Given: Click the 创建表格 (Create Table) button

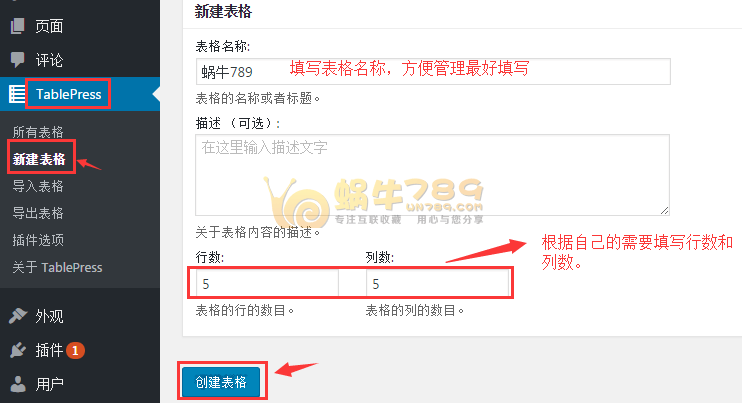Looking at the screenshot, I should point(221,382).
